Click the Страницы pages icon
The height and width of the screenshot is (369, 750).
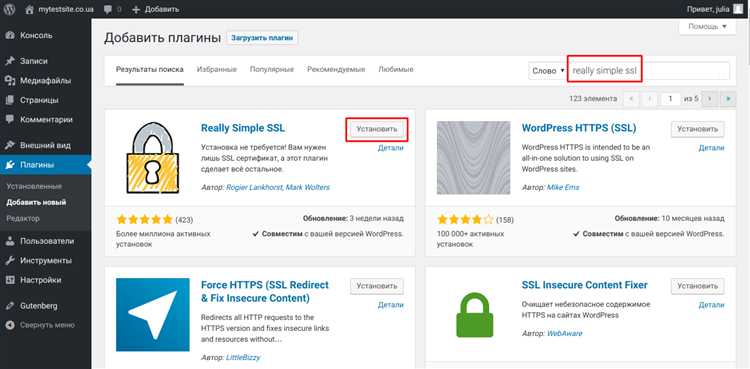(x=10, y=100)
